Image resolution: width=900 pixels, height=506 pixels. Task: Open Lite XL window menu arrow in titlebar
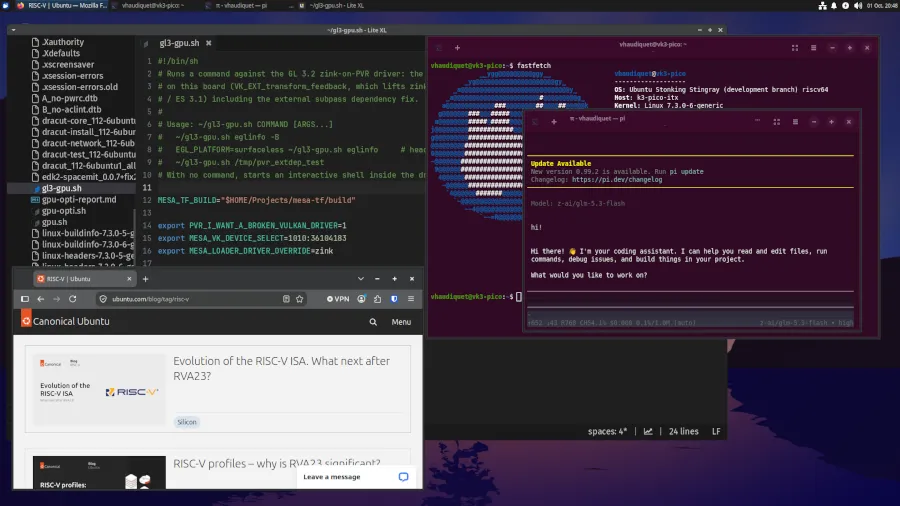[x=13, y=30]
